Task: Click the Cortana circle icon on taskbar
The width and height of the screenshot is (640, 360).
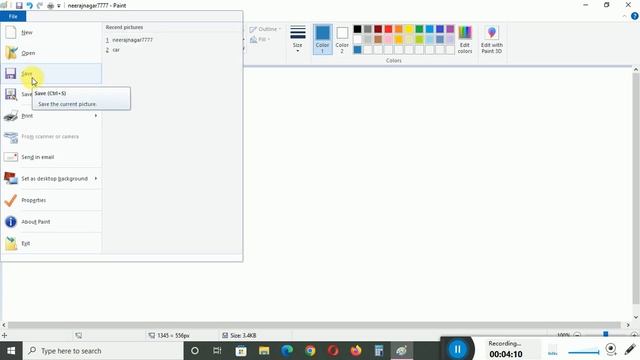Action: pyautogui.click(x=195, y=351)
